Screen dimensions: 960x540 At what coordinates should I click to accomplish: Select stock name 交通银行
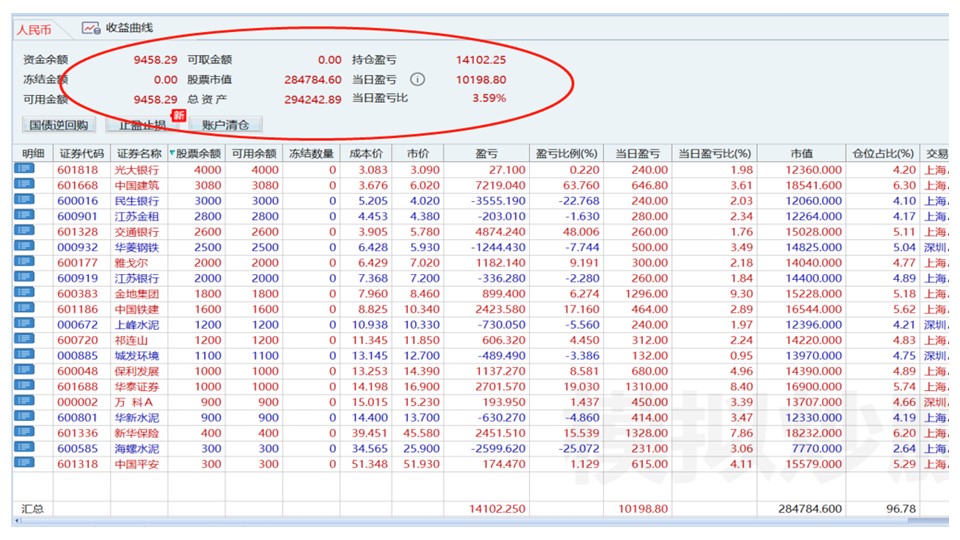(137, 231)
